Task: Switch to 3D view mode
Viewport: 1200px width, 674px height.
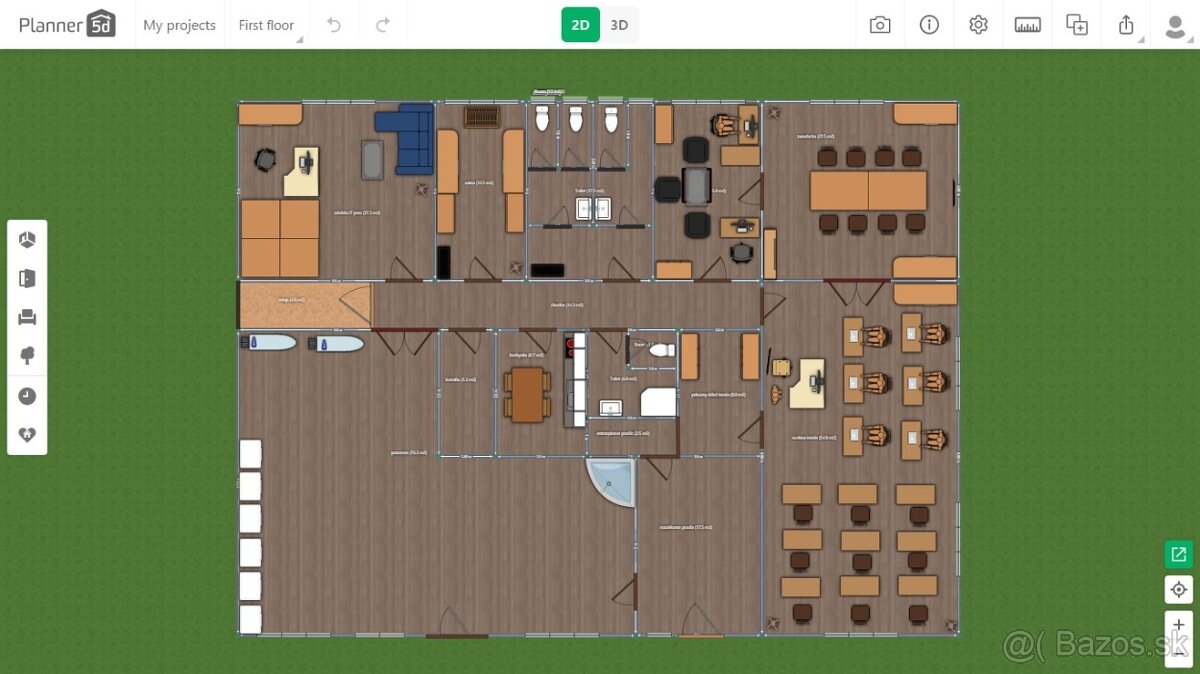Action: (x=619, y=25)
